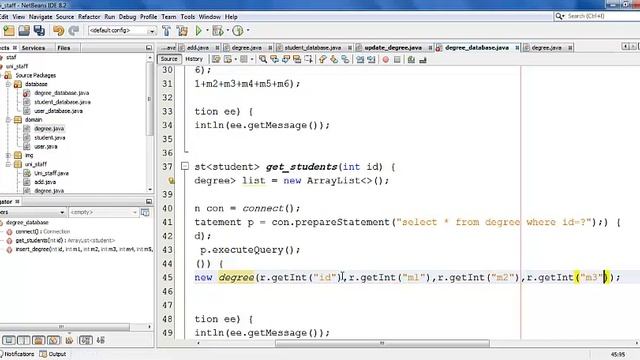Image resolution: width=640 pixels, height=360 pixels.
Task: Toggle Show Static Members filter in Navigator
Action: [x=39, y=340]
